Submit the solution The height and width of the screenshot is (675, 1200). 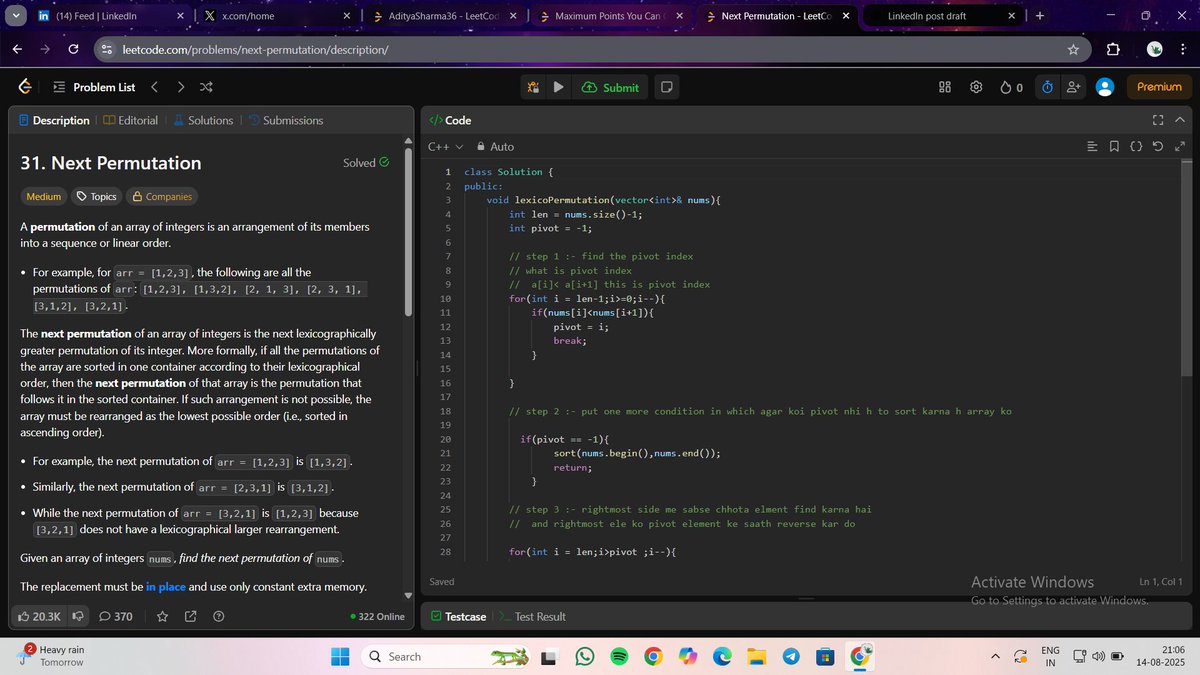(x=609, y=87)
